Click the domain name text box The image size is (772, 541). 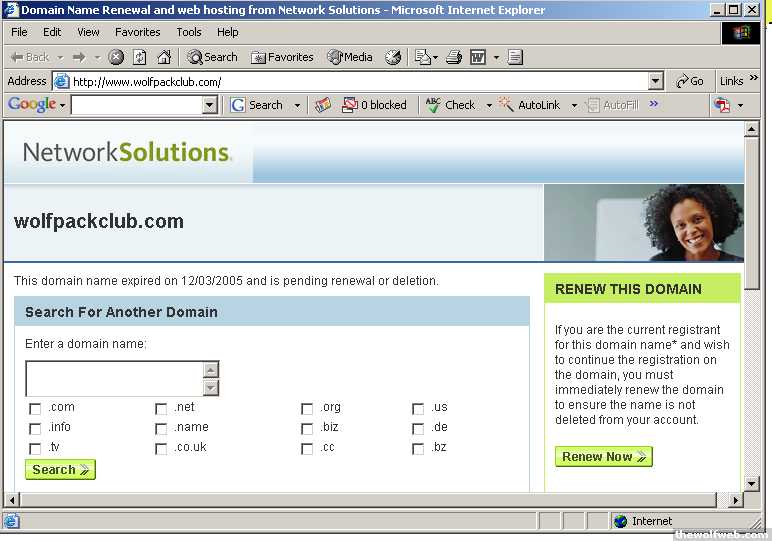113,379
